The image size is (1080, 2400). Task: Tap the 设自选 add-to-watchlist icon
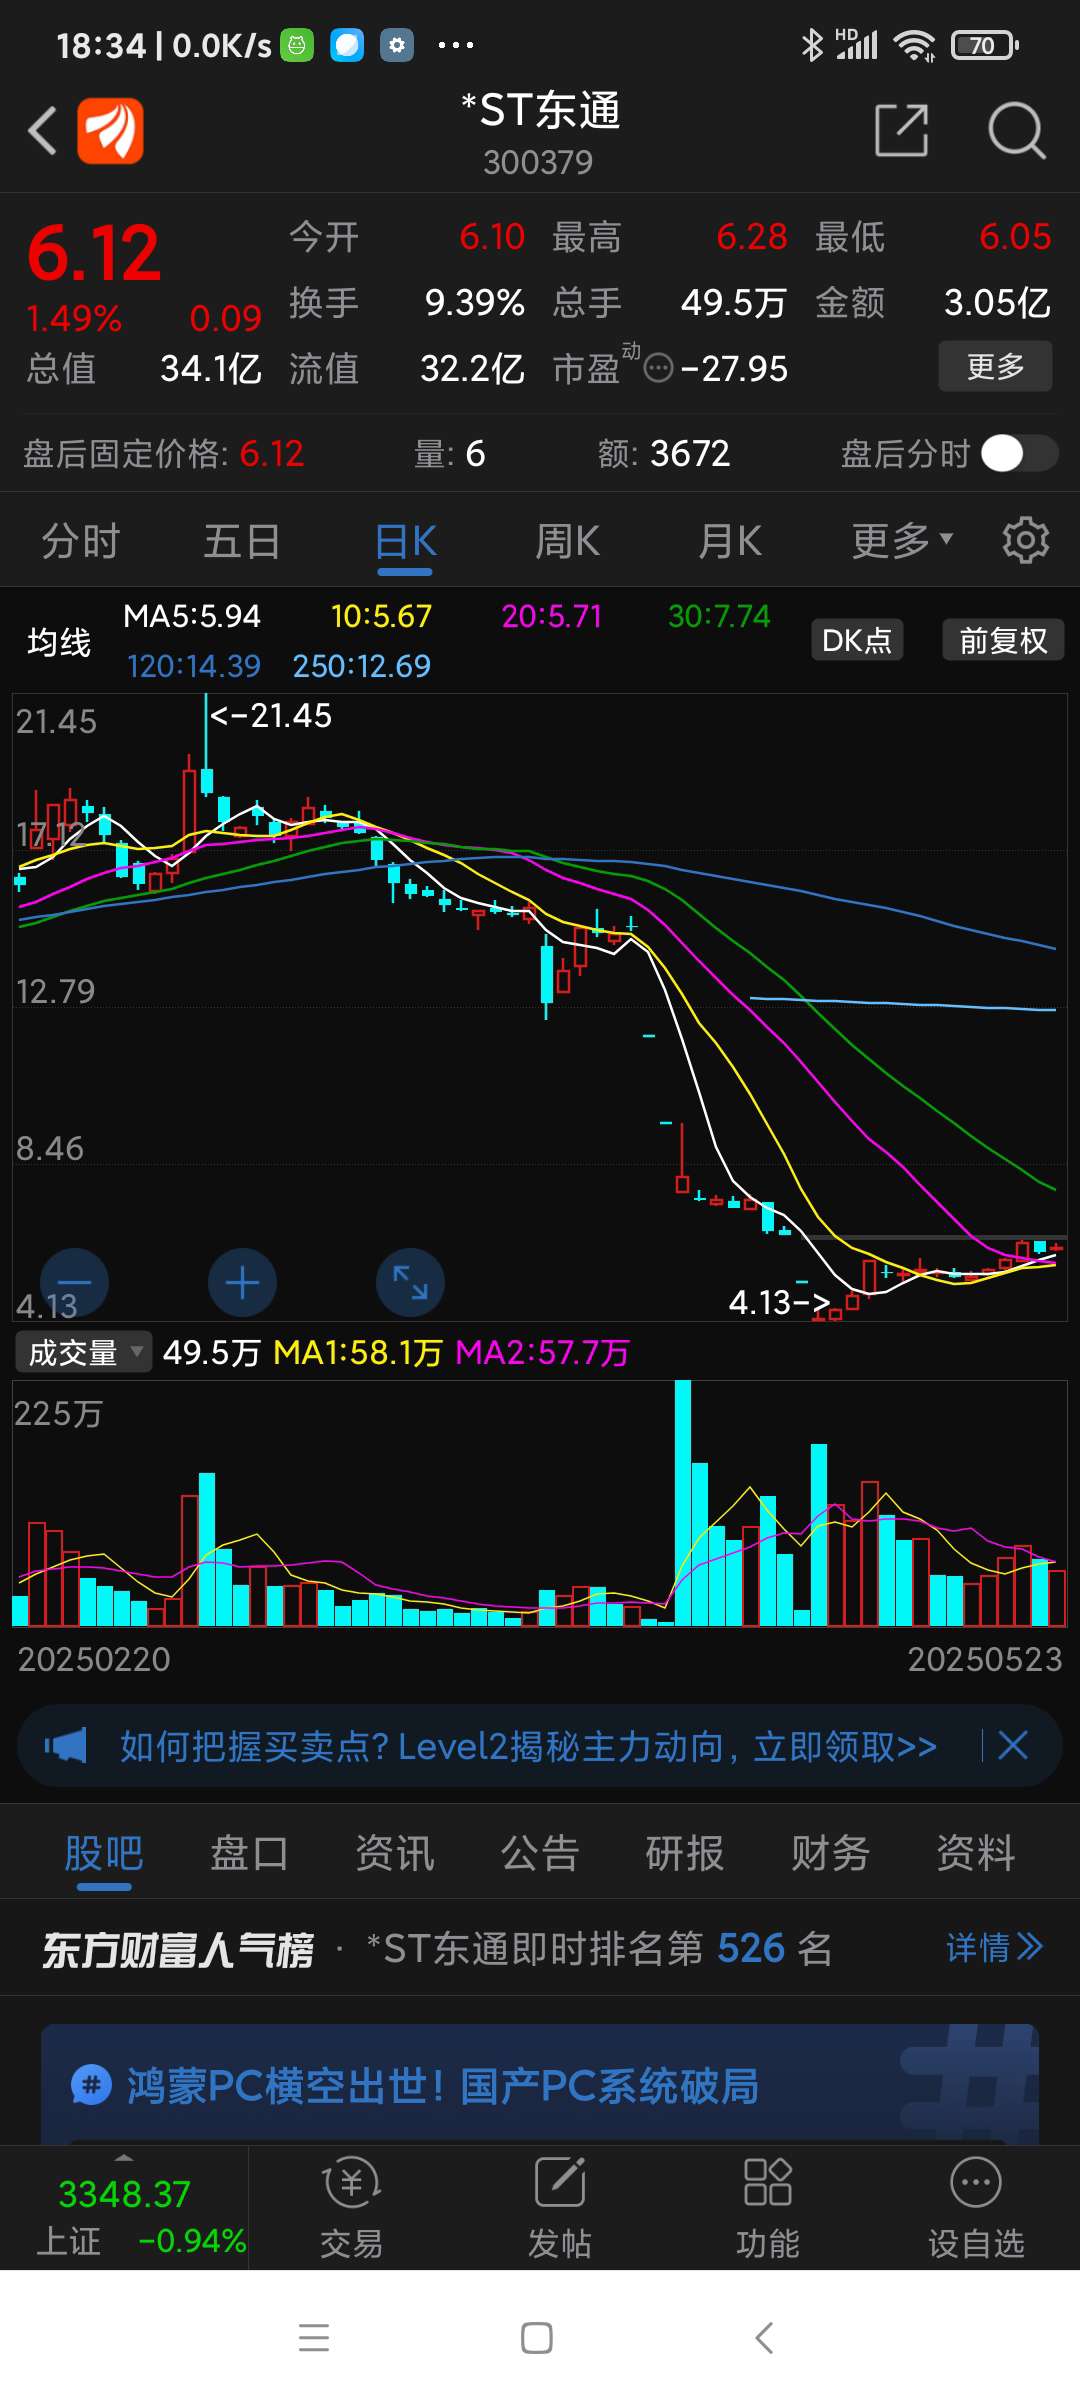[x=976, y=2181]
